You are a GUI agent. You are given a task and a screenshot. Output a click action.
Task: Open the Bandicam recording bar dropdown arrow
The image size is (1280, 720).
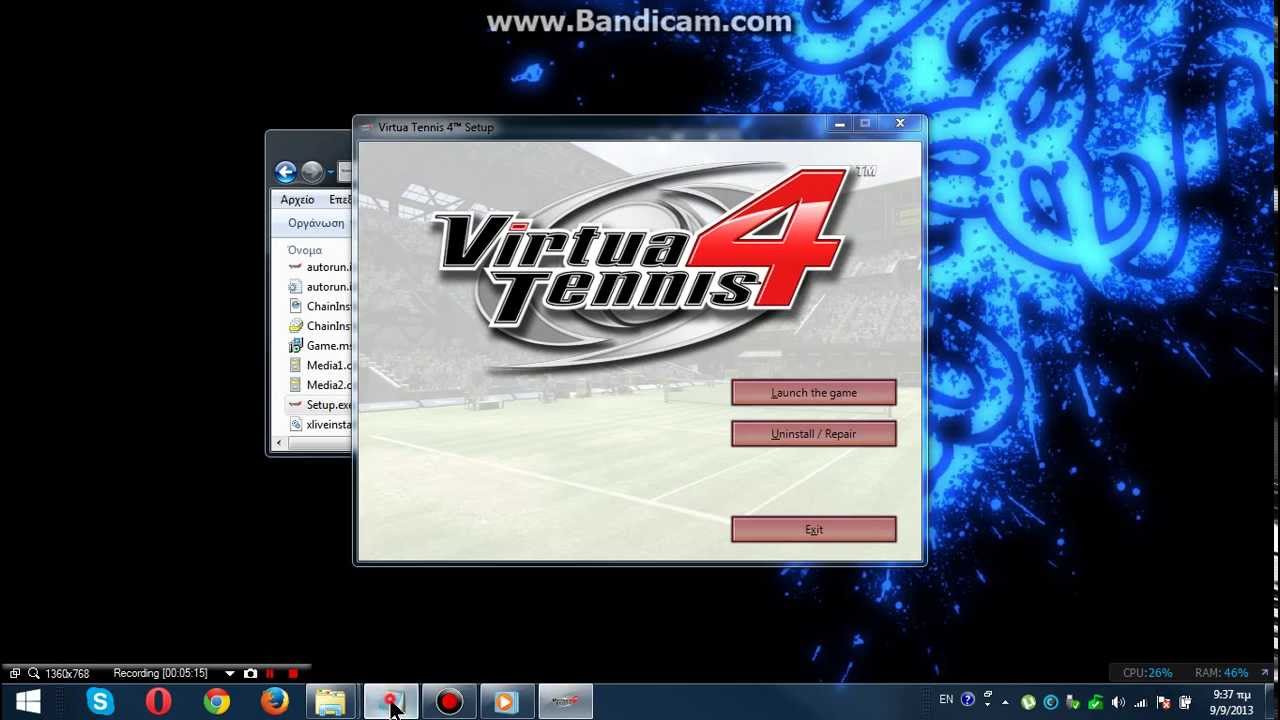[230, 674]
